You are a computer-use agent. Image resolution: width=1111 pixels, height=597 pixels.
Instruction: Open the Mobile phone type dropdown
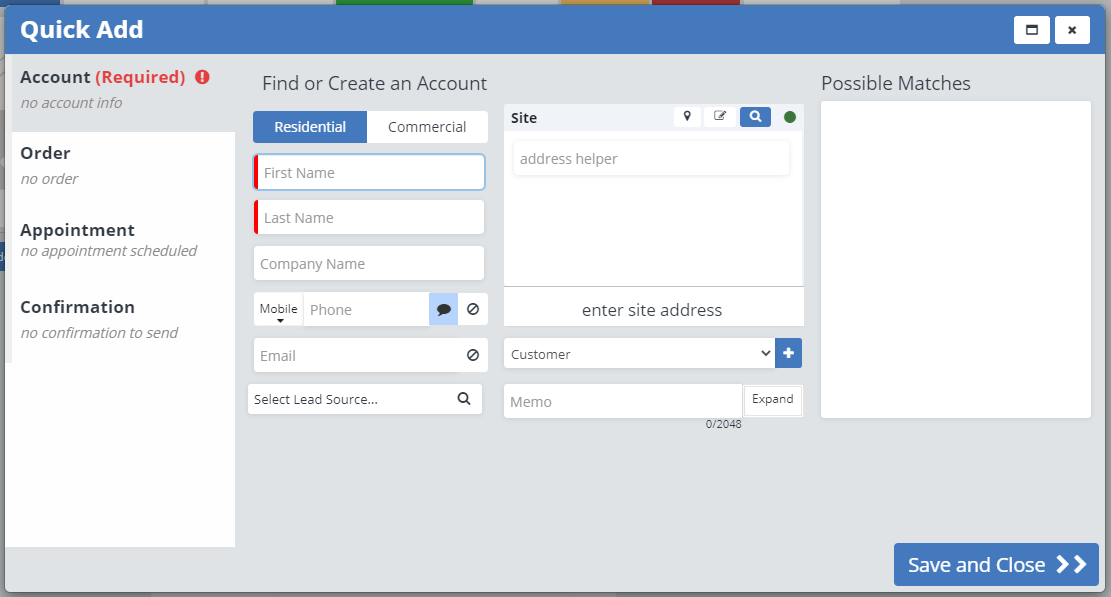click(x=279, y=311)
